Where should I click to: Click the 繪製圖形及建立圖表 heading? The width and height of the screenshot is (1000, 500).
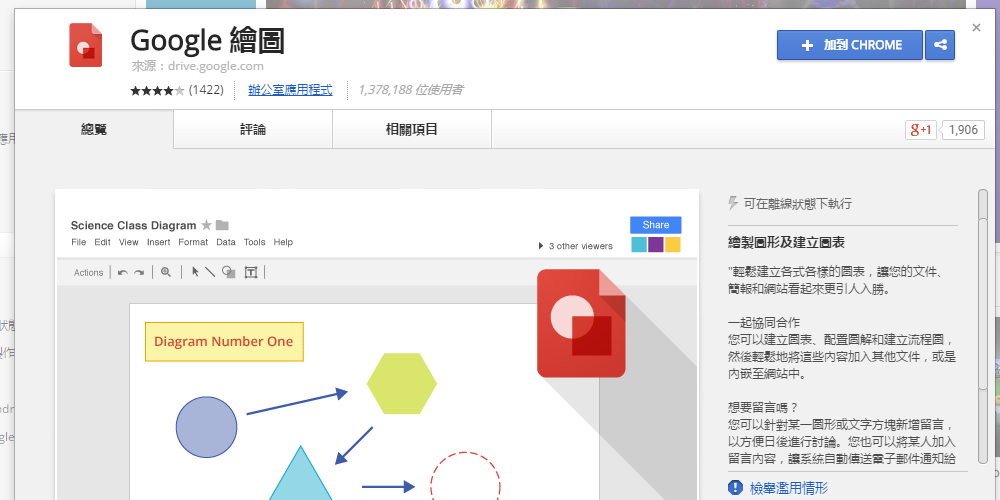(x=786, y=243)
